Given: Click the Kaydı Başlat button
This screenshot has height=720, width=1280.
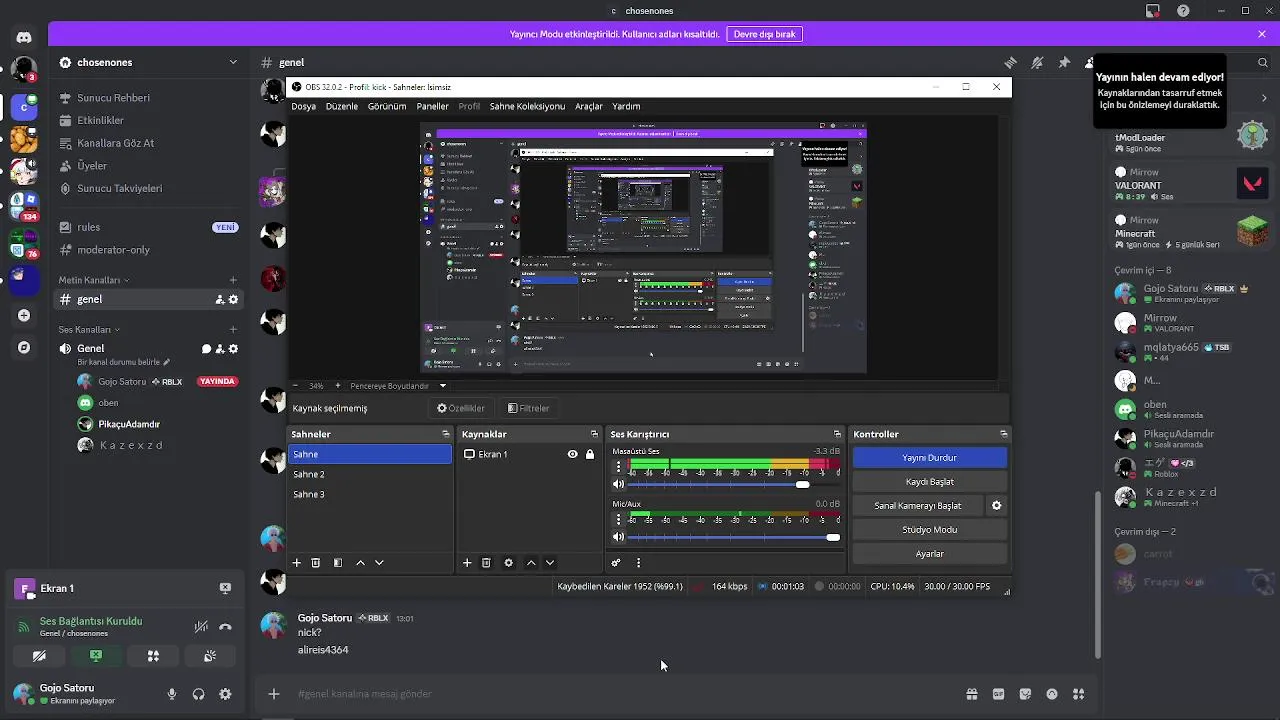Looking at the screenshot, I should [x=929, y=481].
